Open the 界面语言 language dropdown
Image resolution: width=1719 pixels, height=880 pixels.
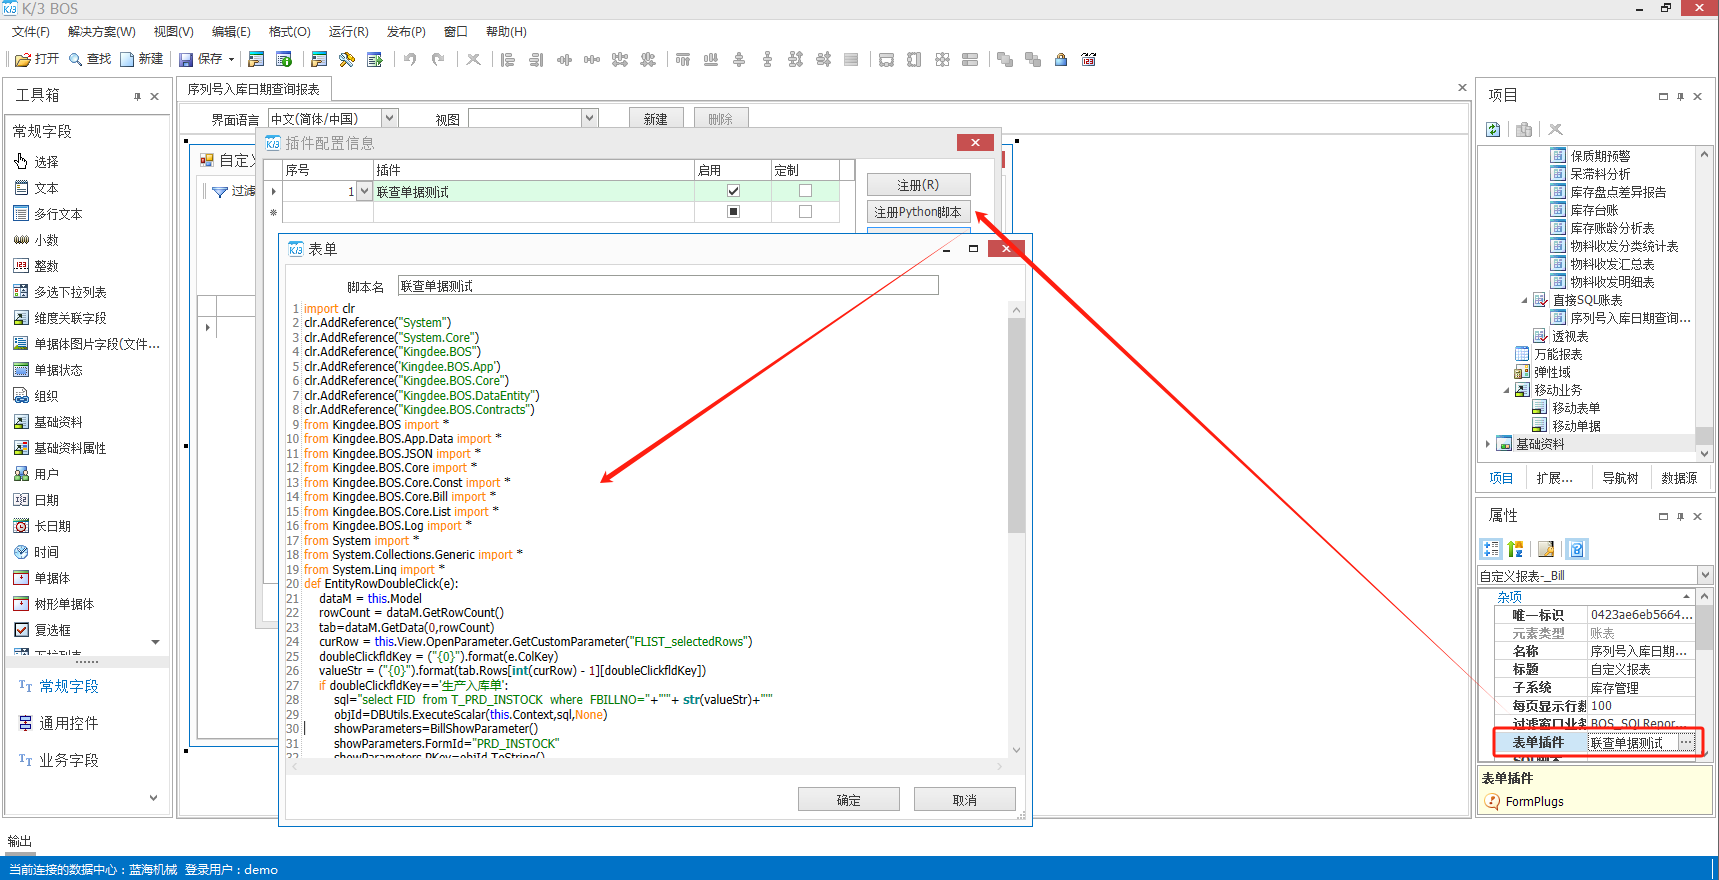(390, 118)
